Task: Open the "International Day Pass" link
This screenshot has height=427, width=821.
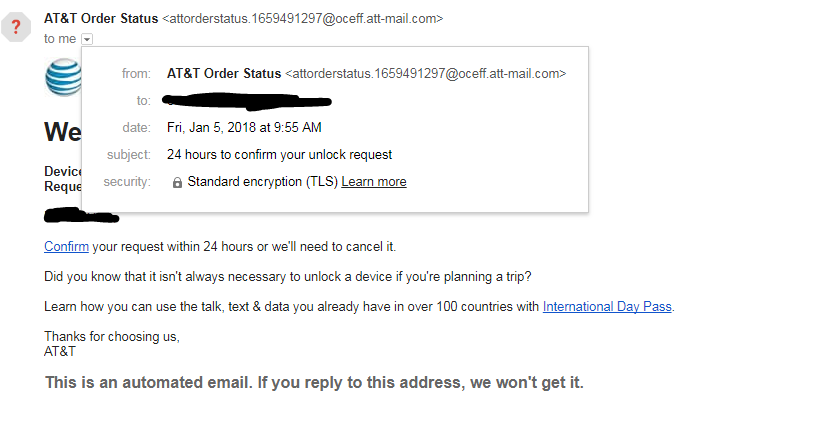Action: click(607, 307)
